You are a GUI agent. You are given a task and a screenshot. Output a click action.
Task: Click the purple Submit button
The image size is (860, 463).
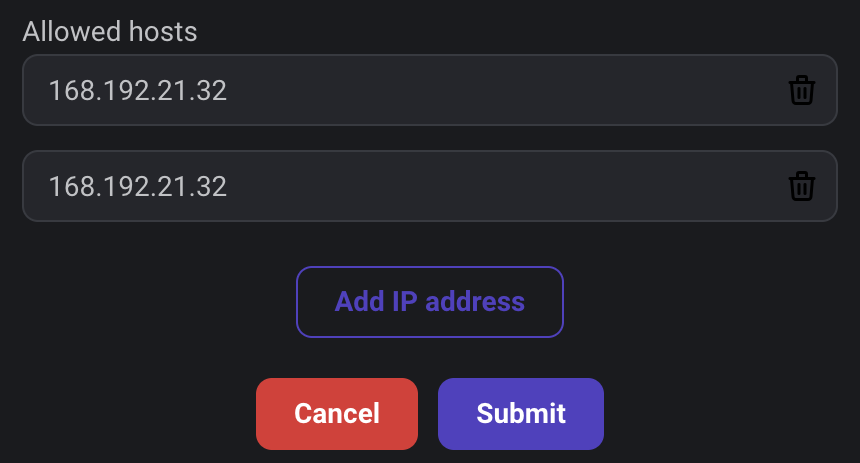point(520,414)
